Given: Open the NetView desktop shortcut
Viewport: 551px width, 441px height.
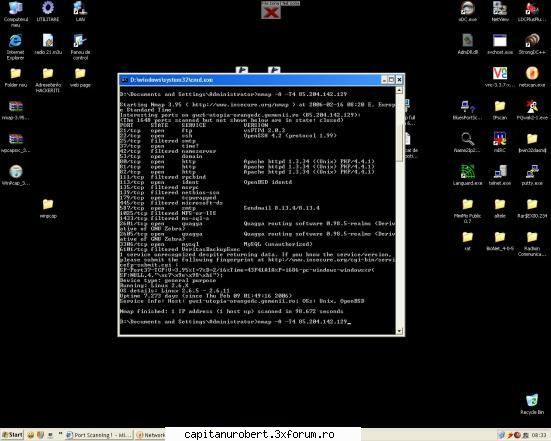Looking at the screenshot, I should tap(500, 11).
